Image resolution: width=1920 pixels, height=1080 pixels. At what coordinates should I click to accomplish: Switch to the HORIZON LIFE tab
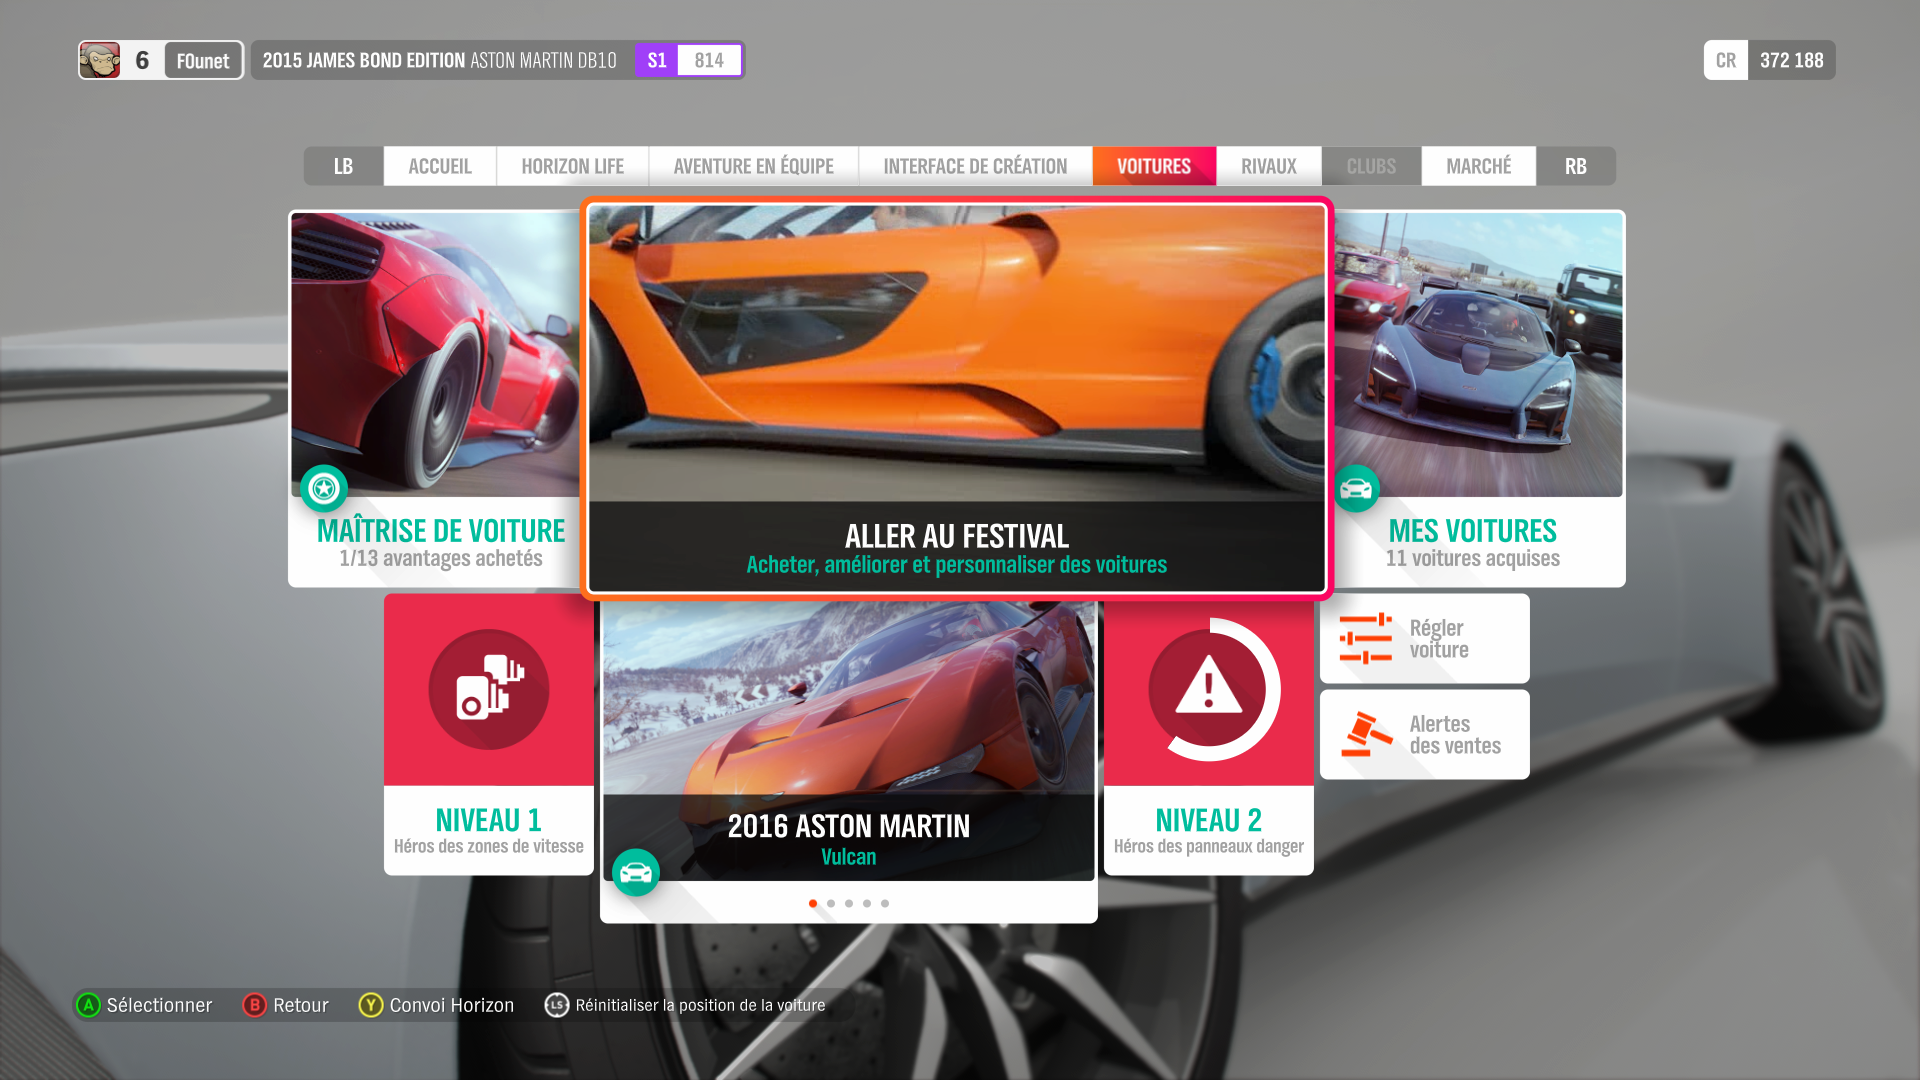coord(572,166)
